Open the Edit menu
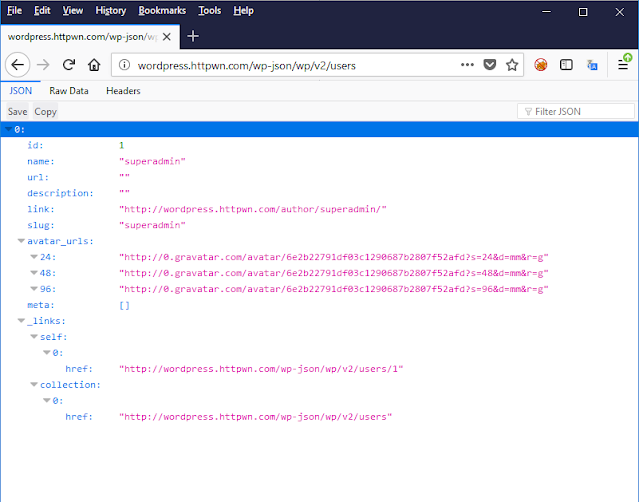This screenshot has width=639, height=502. pyautogui.click(x=42, y=11)
